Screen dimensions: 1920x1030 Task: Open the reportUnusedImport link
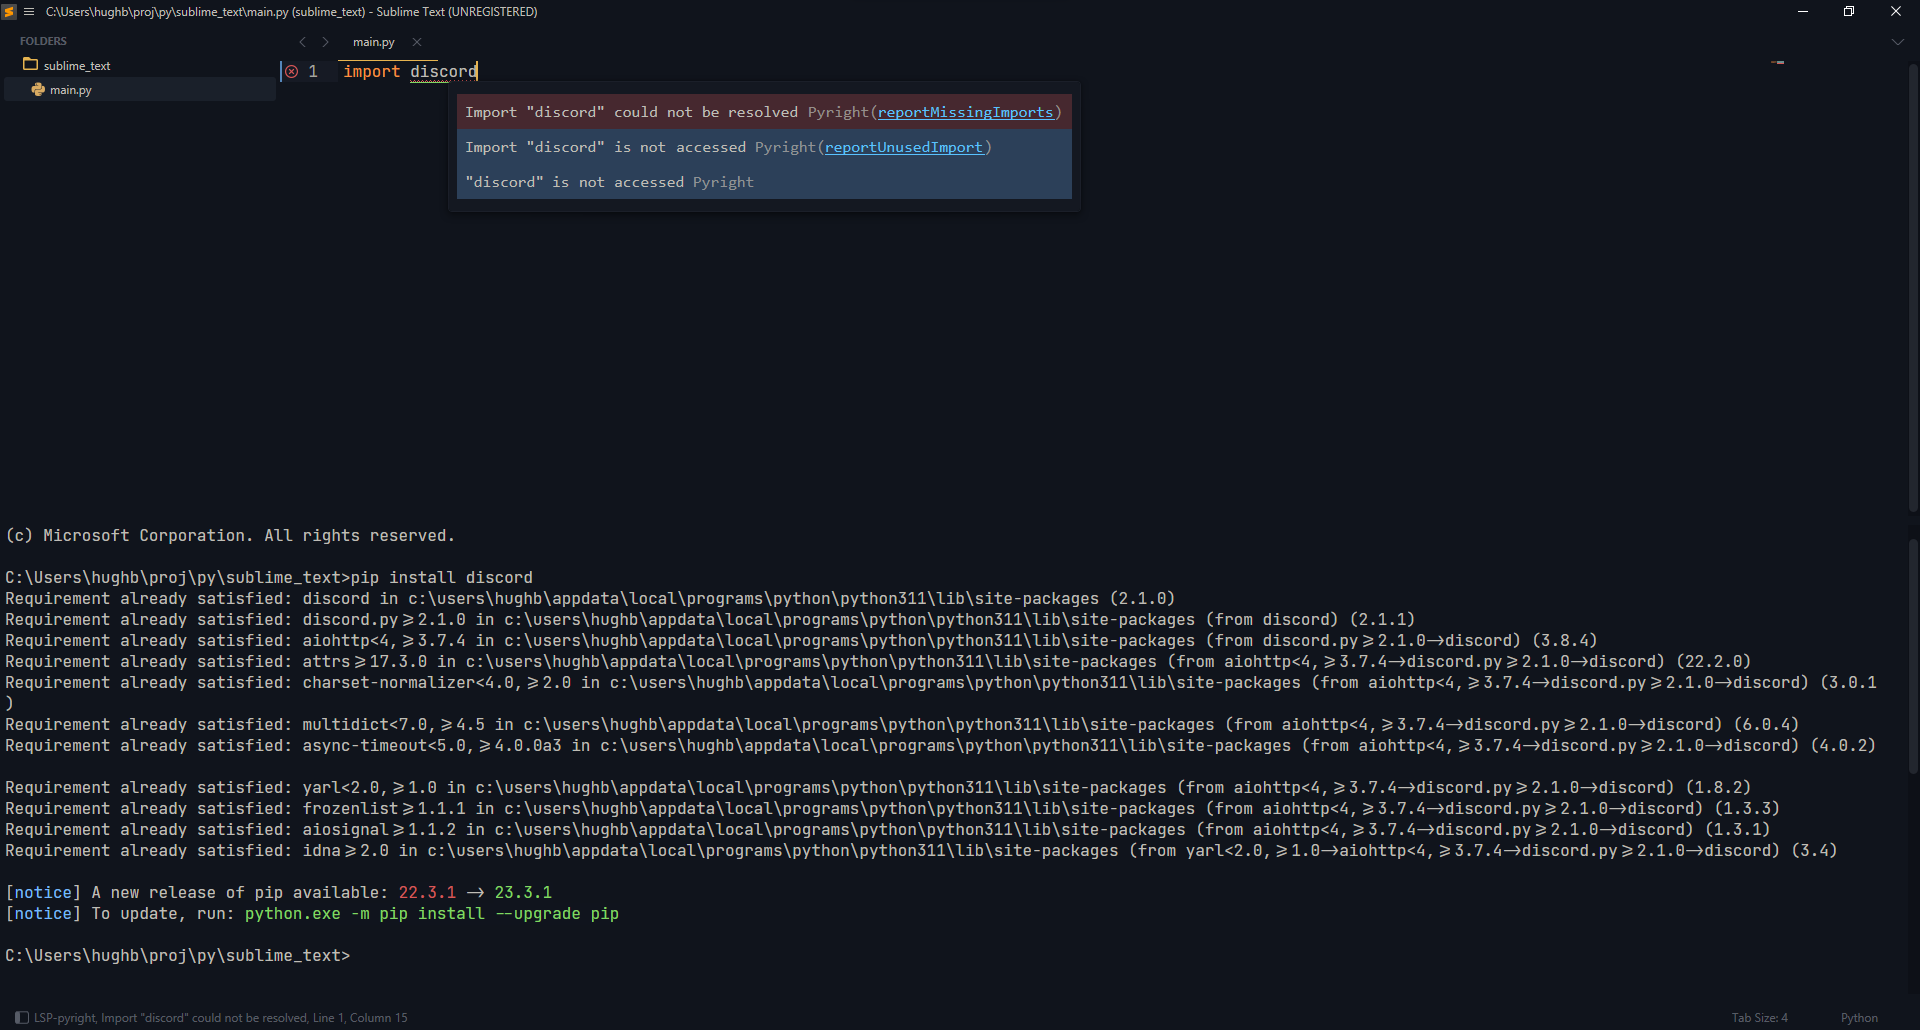pos(903,148)
